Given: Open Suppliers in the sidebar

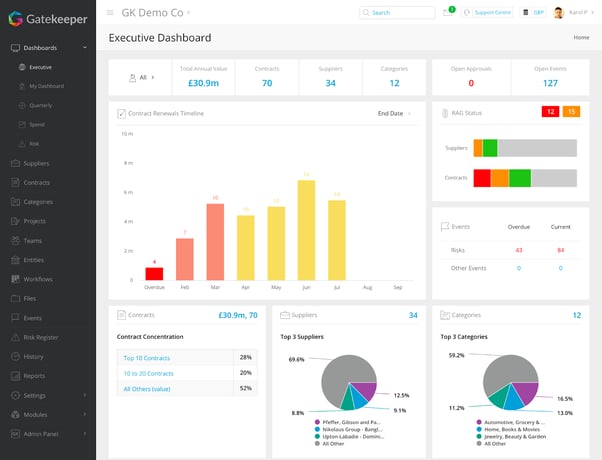Looking at the screenshot, I should coord(37,163).
